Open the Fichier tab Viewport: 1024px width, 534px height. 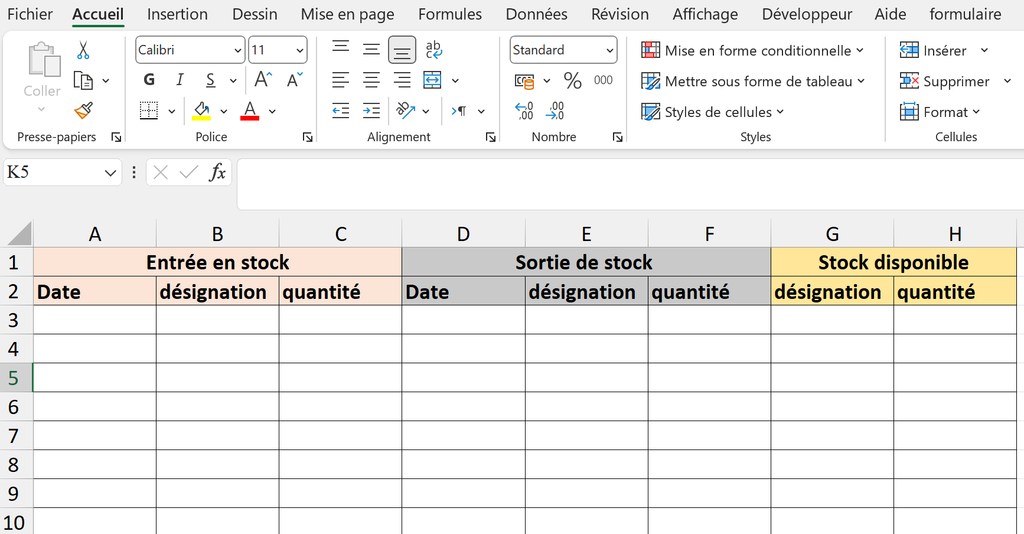coord(29,14)
